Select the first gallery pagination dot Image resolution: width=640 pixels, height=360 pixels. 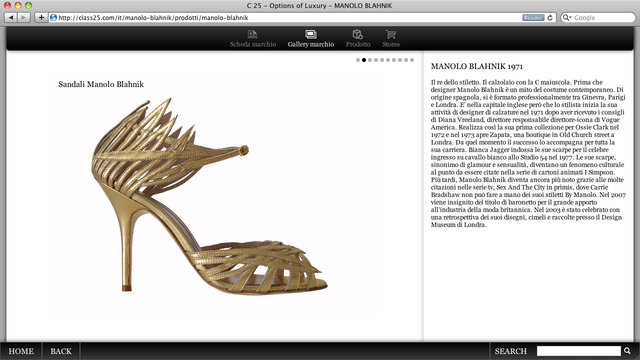[x=358, y=60]
